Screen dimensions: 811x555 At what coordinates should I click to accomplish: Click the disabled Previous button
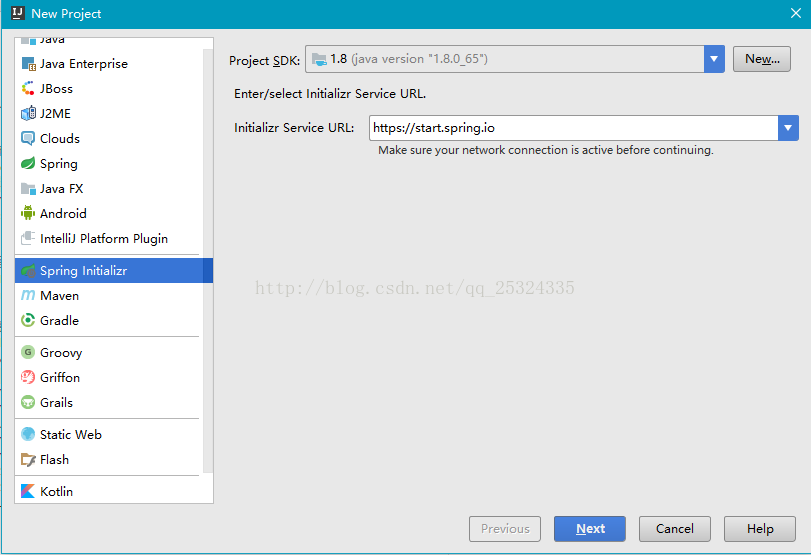505,529
